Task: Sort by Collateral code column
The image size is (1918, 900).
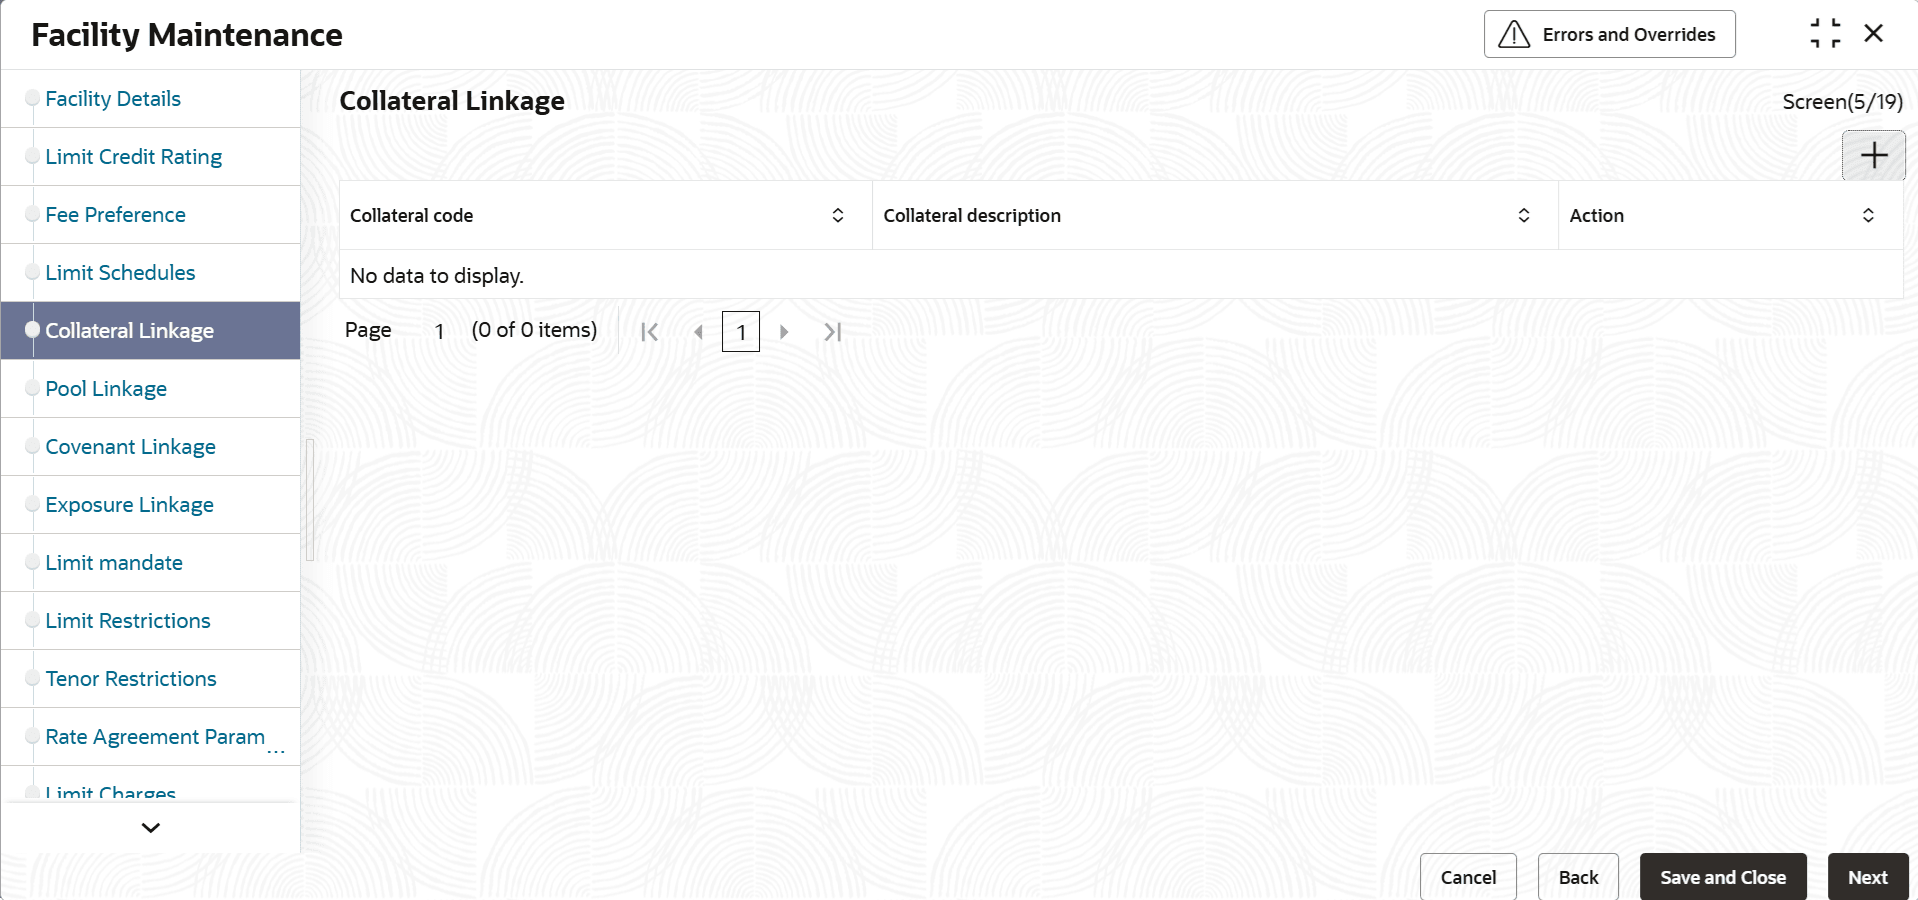Action: pos(838,216)
